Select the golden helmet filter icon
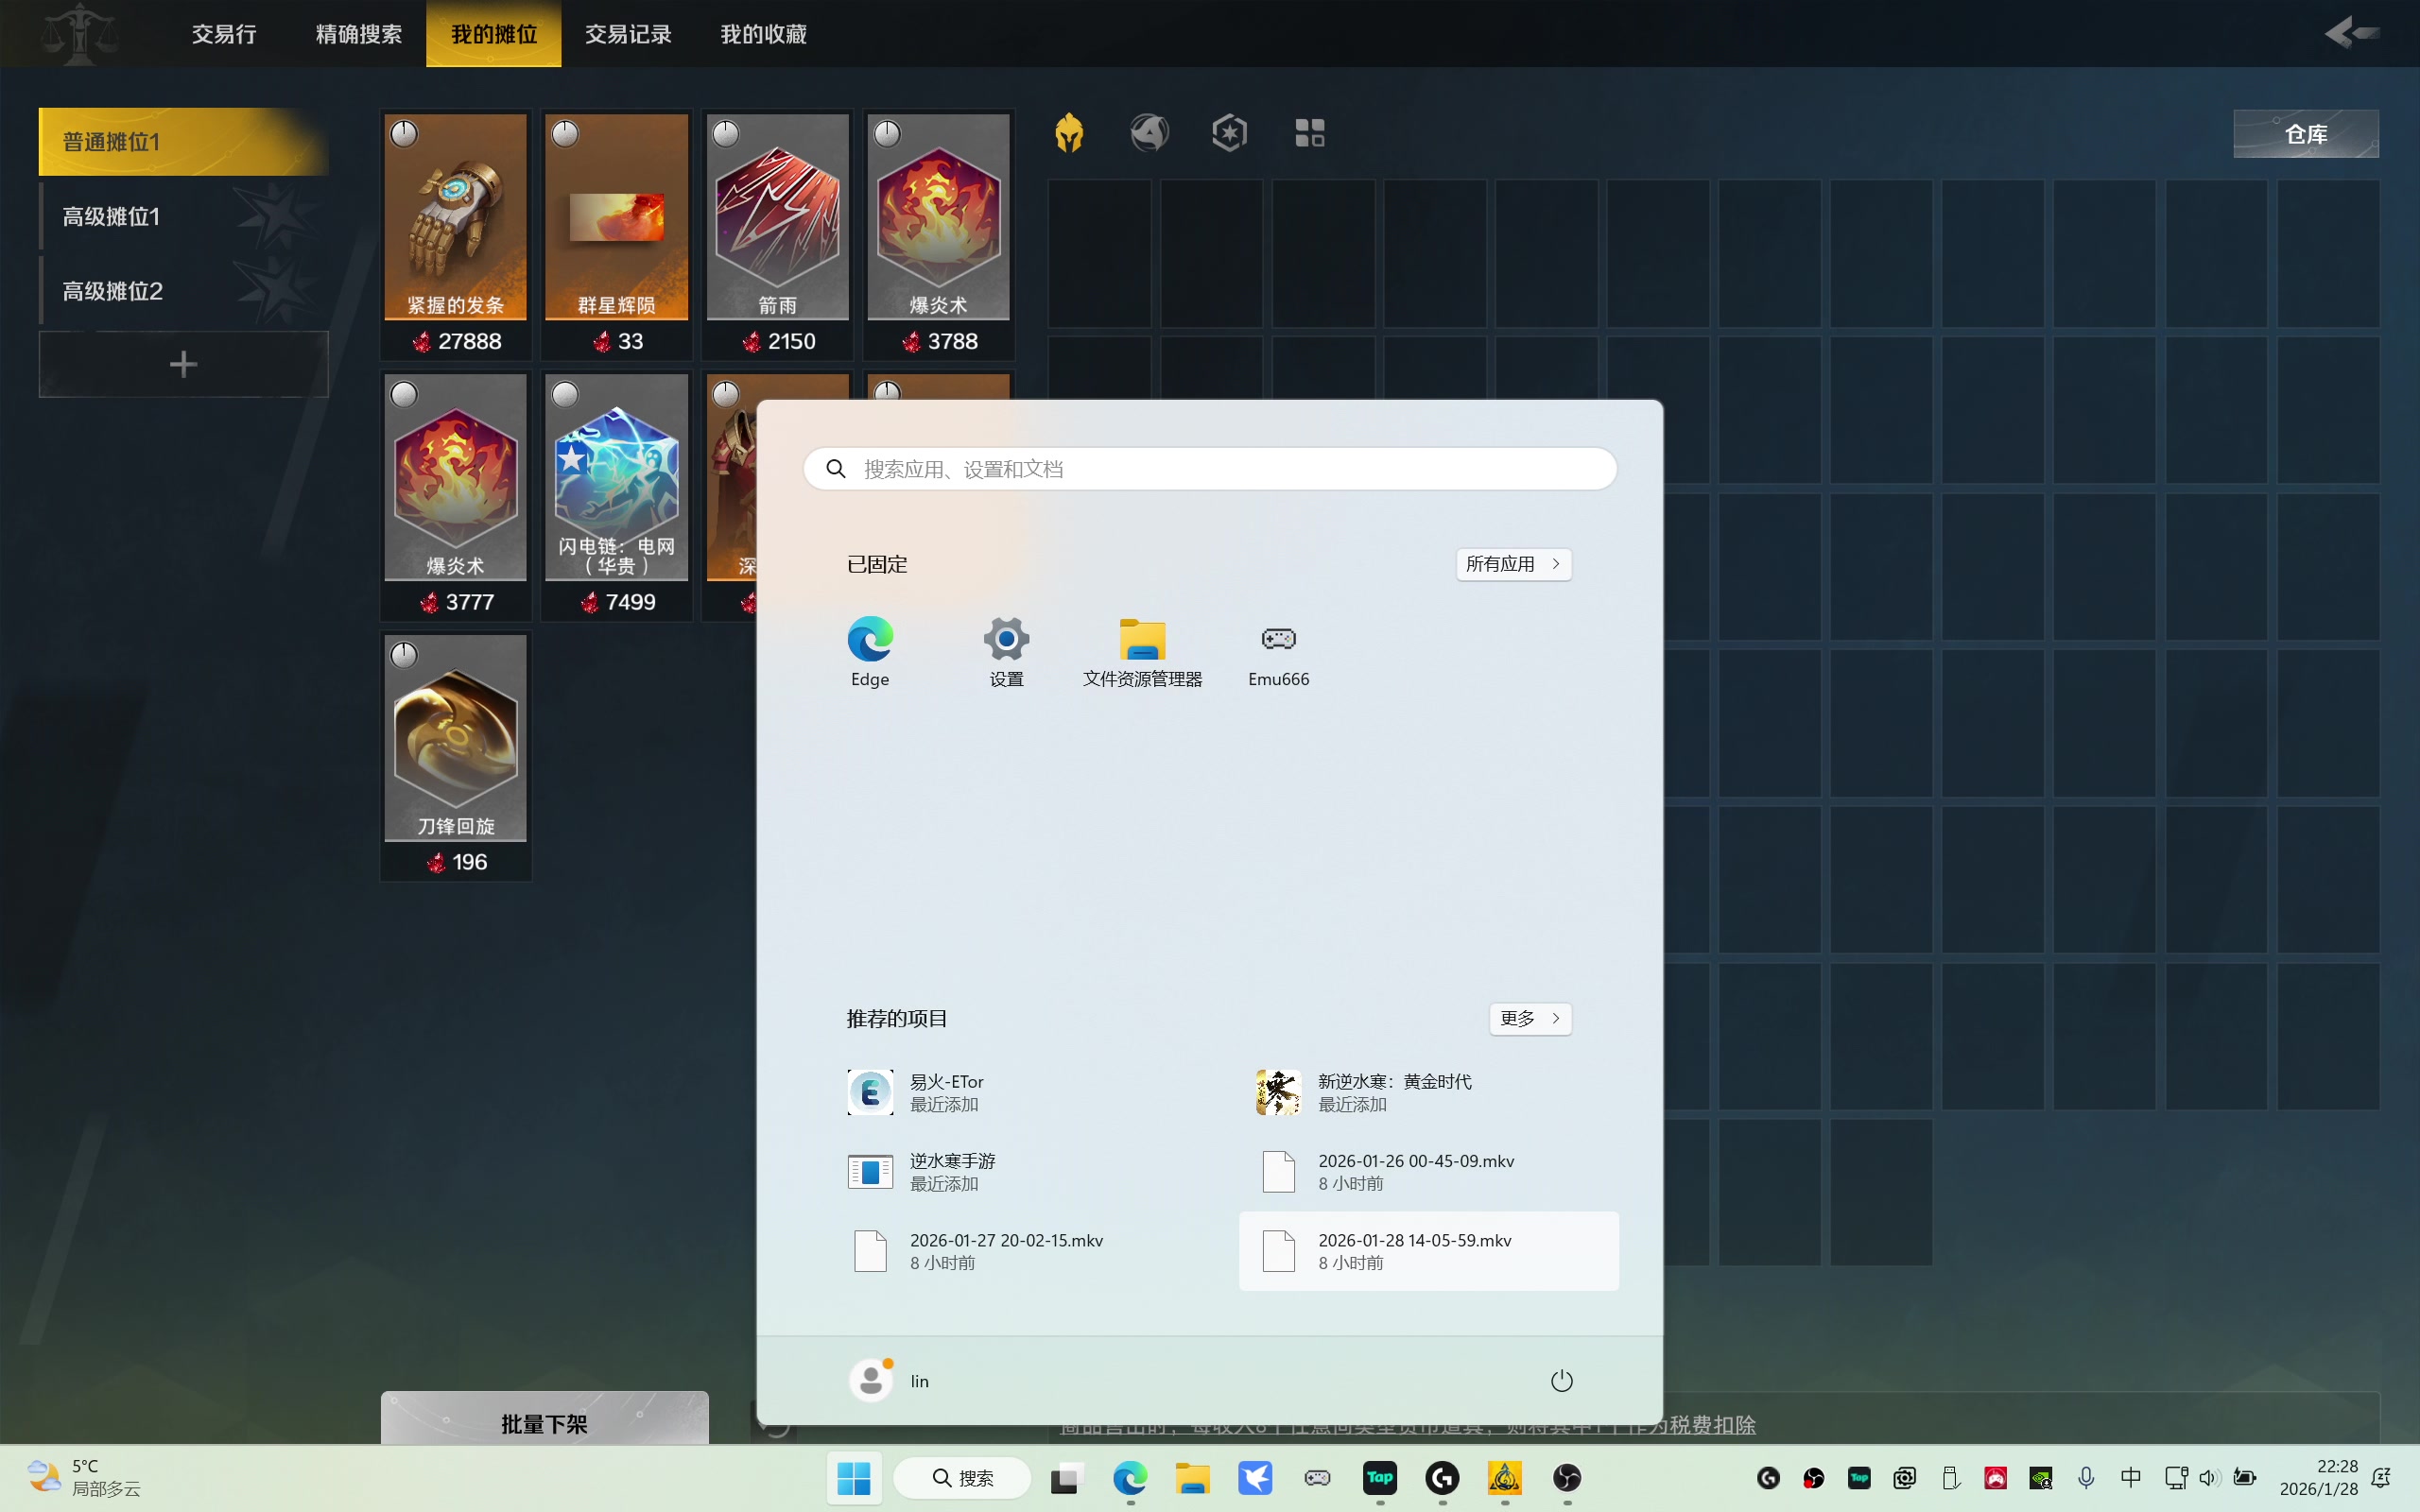 pos(1069,133)
